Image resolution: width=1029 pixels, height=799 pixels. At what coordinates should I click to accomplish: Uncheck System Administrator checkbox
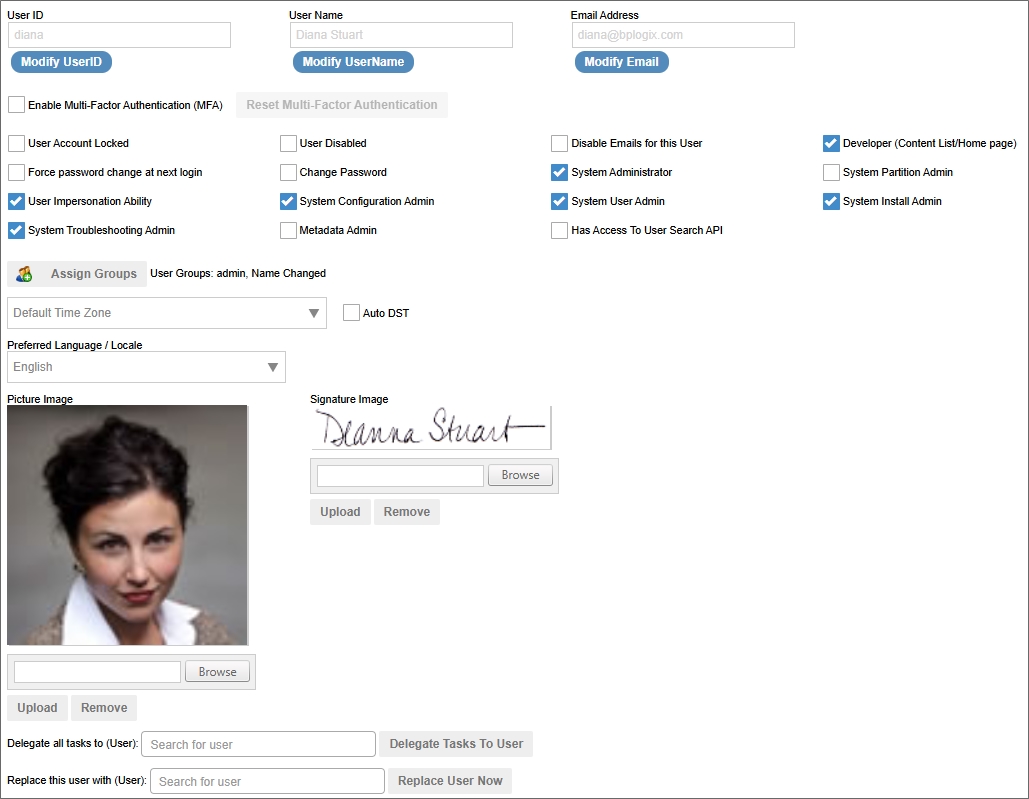tap(559, 172)
